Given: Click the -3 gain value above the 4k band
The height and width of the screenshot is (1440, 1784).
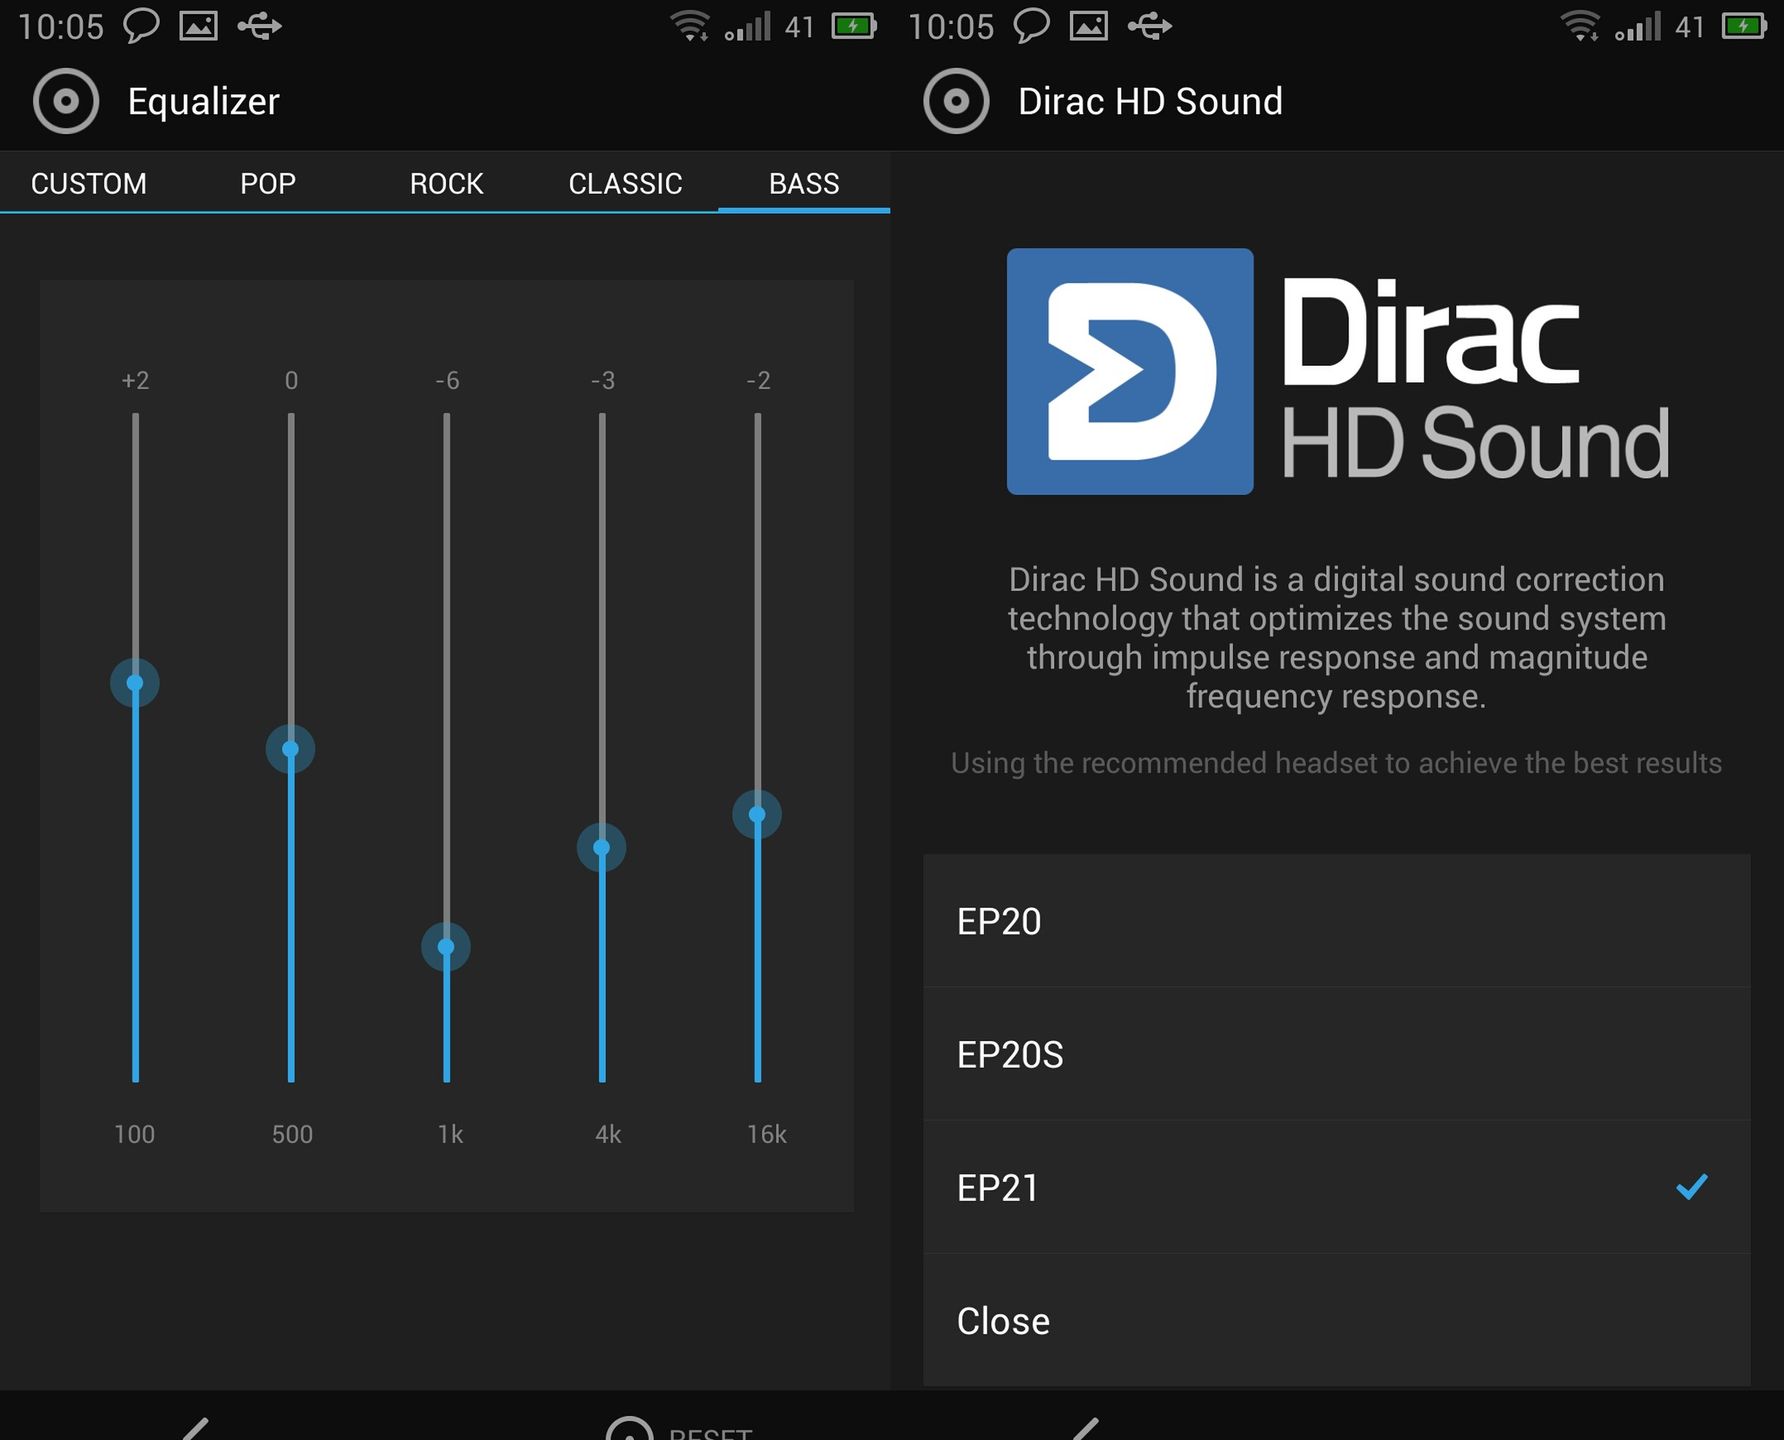Looking at the screenshot, I should click(602, 380).
